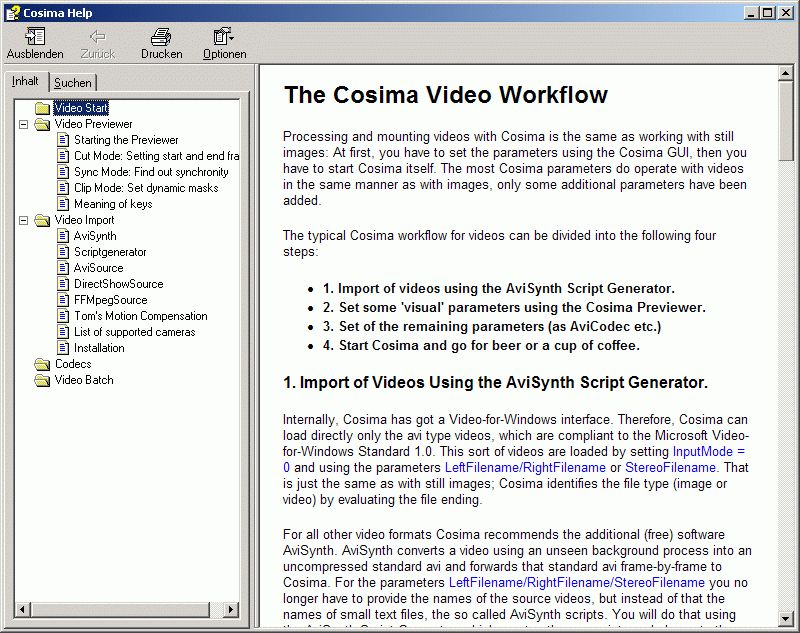Switch to the Suchen tab
The width and height of the screenshot is (800, 633).
72,83
